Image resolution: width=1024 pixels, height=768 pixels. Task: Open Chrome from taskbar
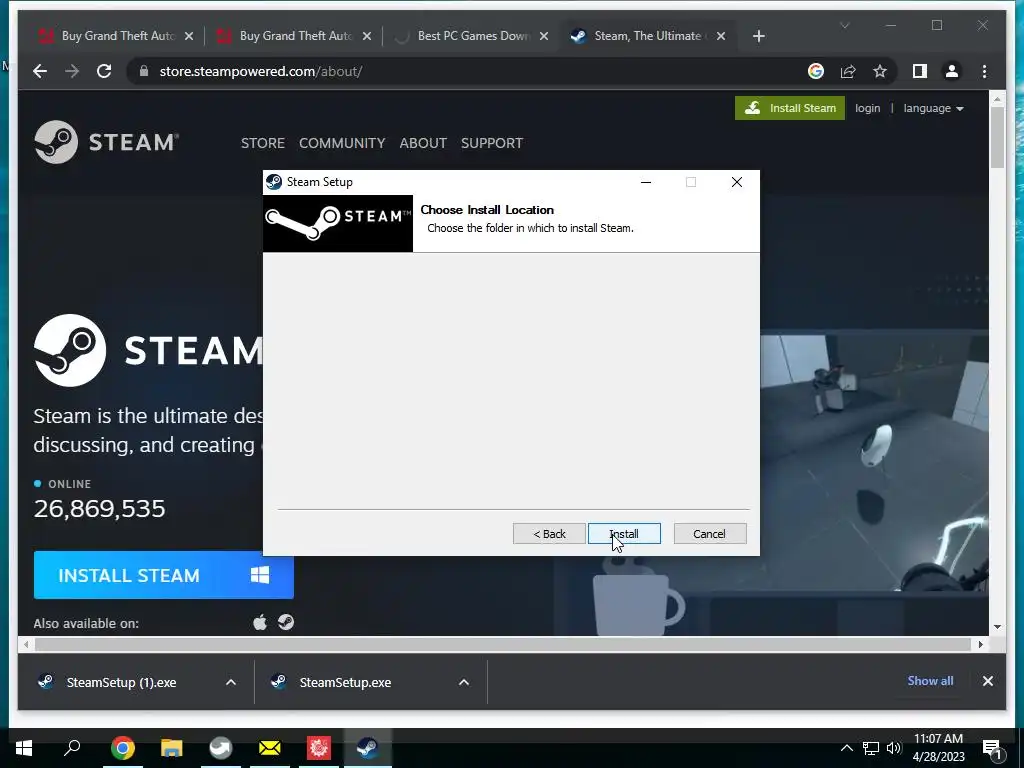[123, 748]
